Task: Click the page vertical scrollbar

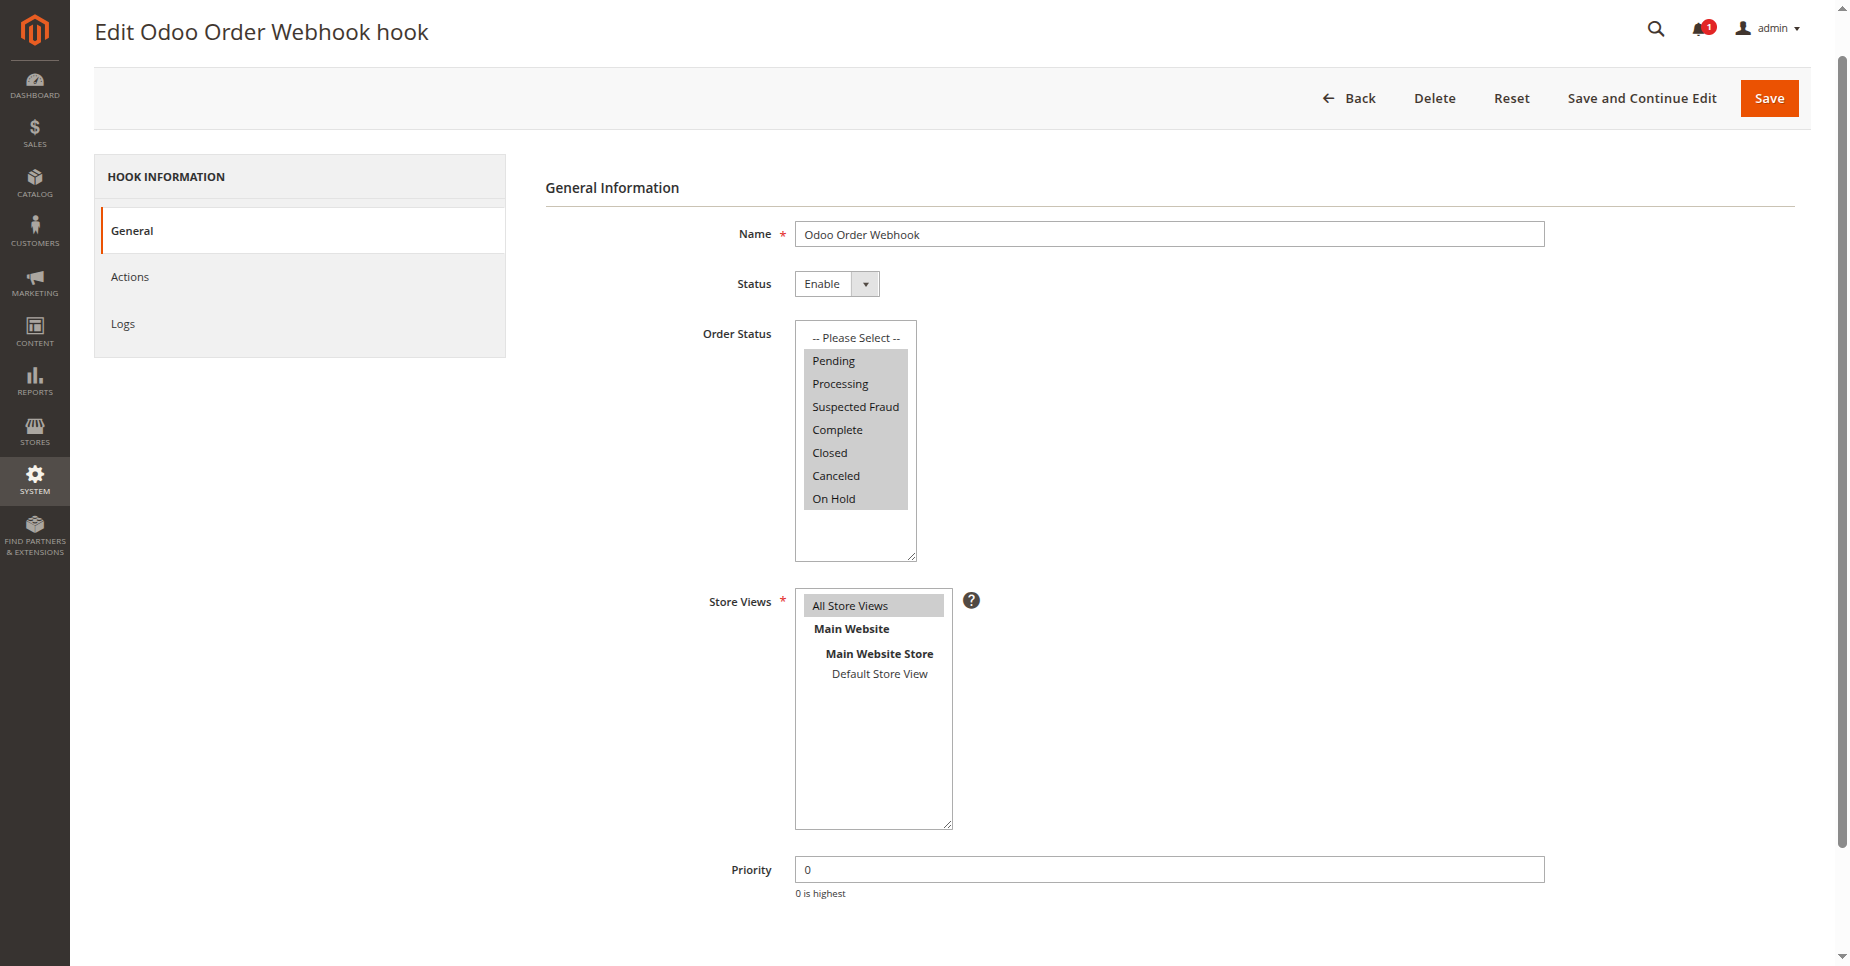Action: (x=1842, y=450)
